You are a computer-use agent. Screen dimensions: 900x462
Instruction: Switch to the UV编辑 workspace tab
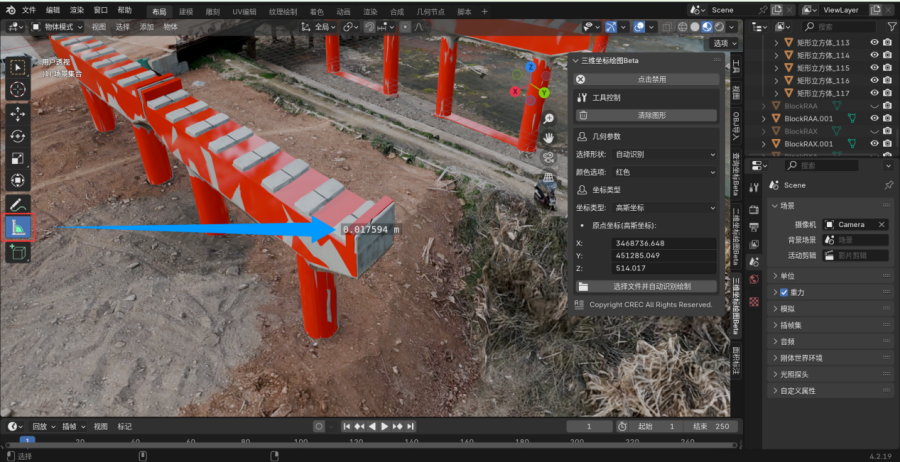click(x=244, y=9)
